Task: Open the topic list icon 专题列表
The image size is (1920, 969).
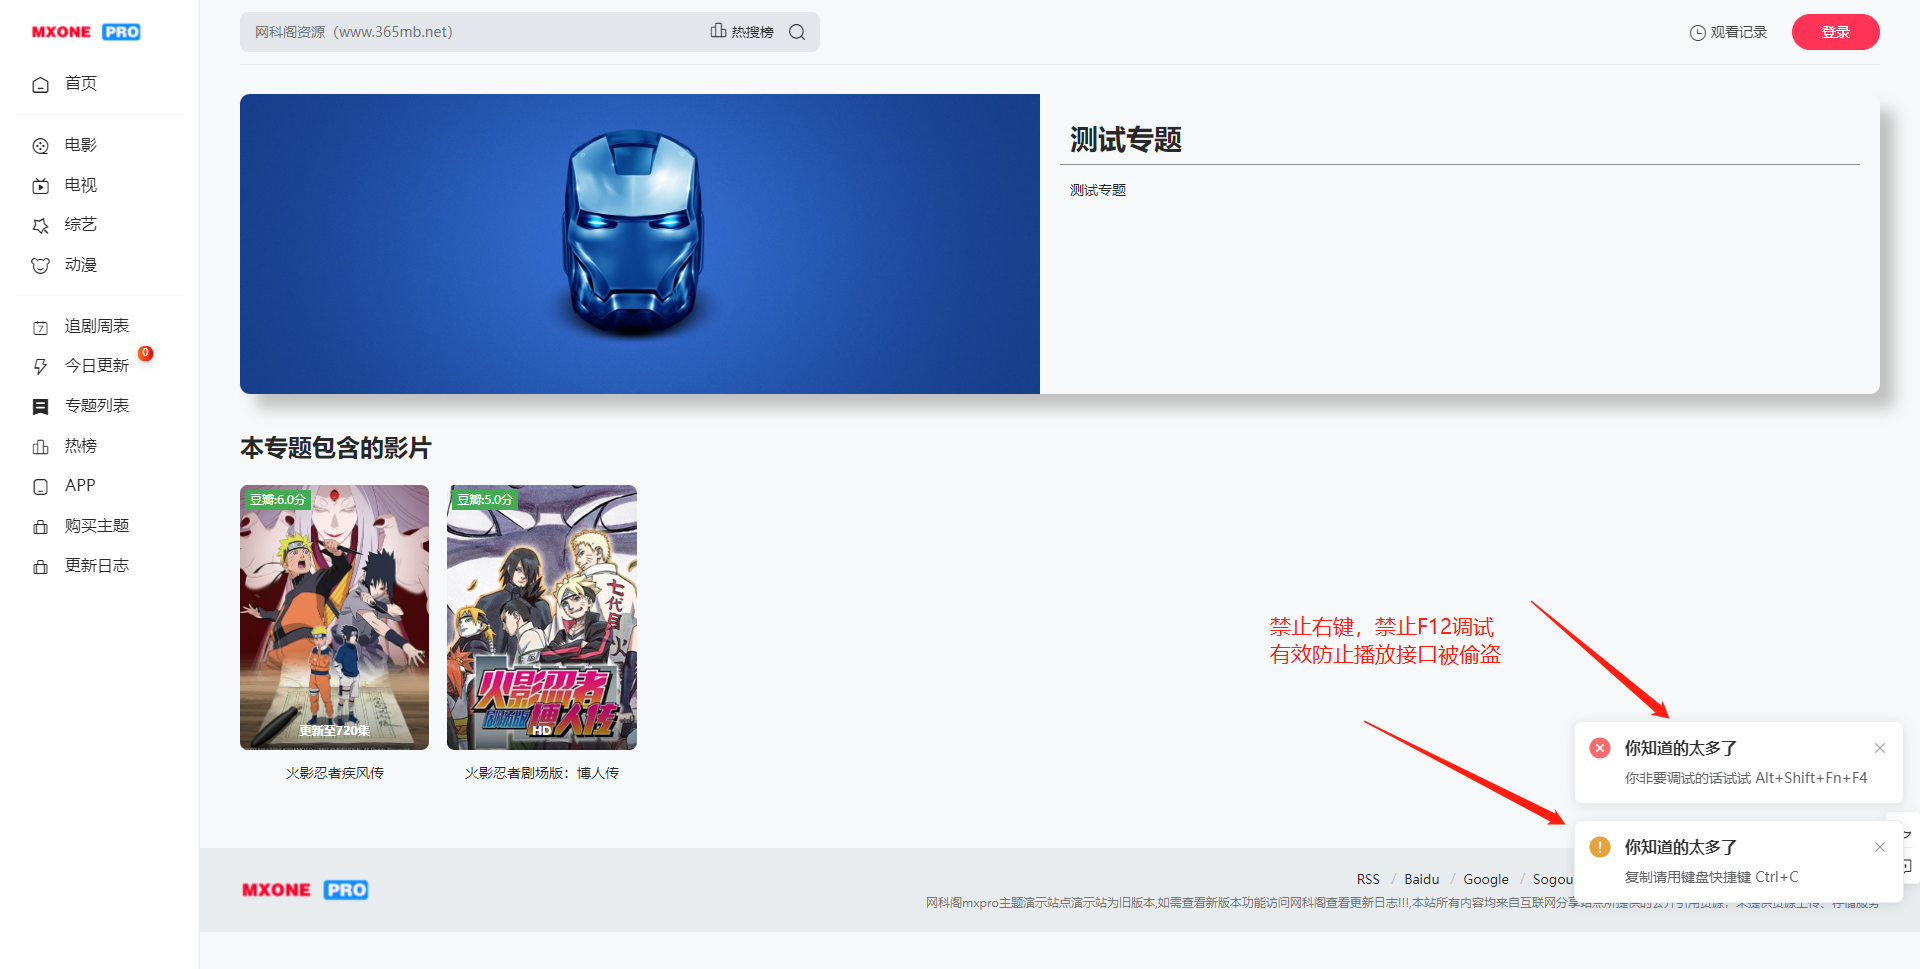Action: 41,407
